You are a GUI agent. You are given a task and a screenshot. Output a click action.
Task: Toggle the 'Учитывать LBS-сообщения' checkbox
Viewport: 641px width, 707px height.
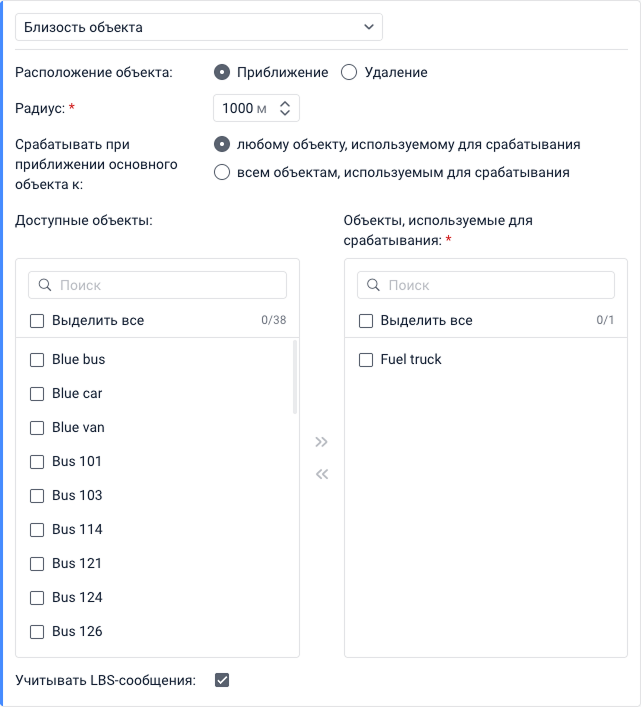(222, 681)
